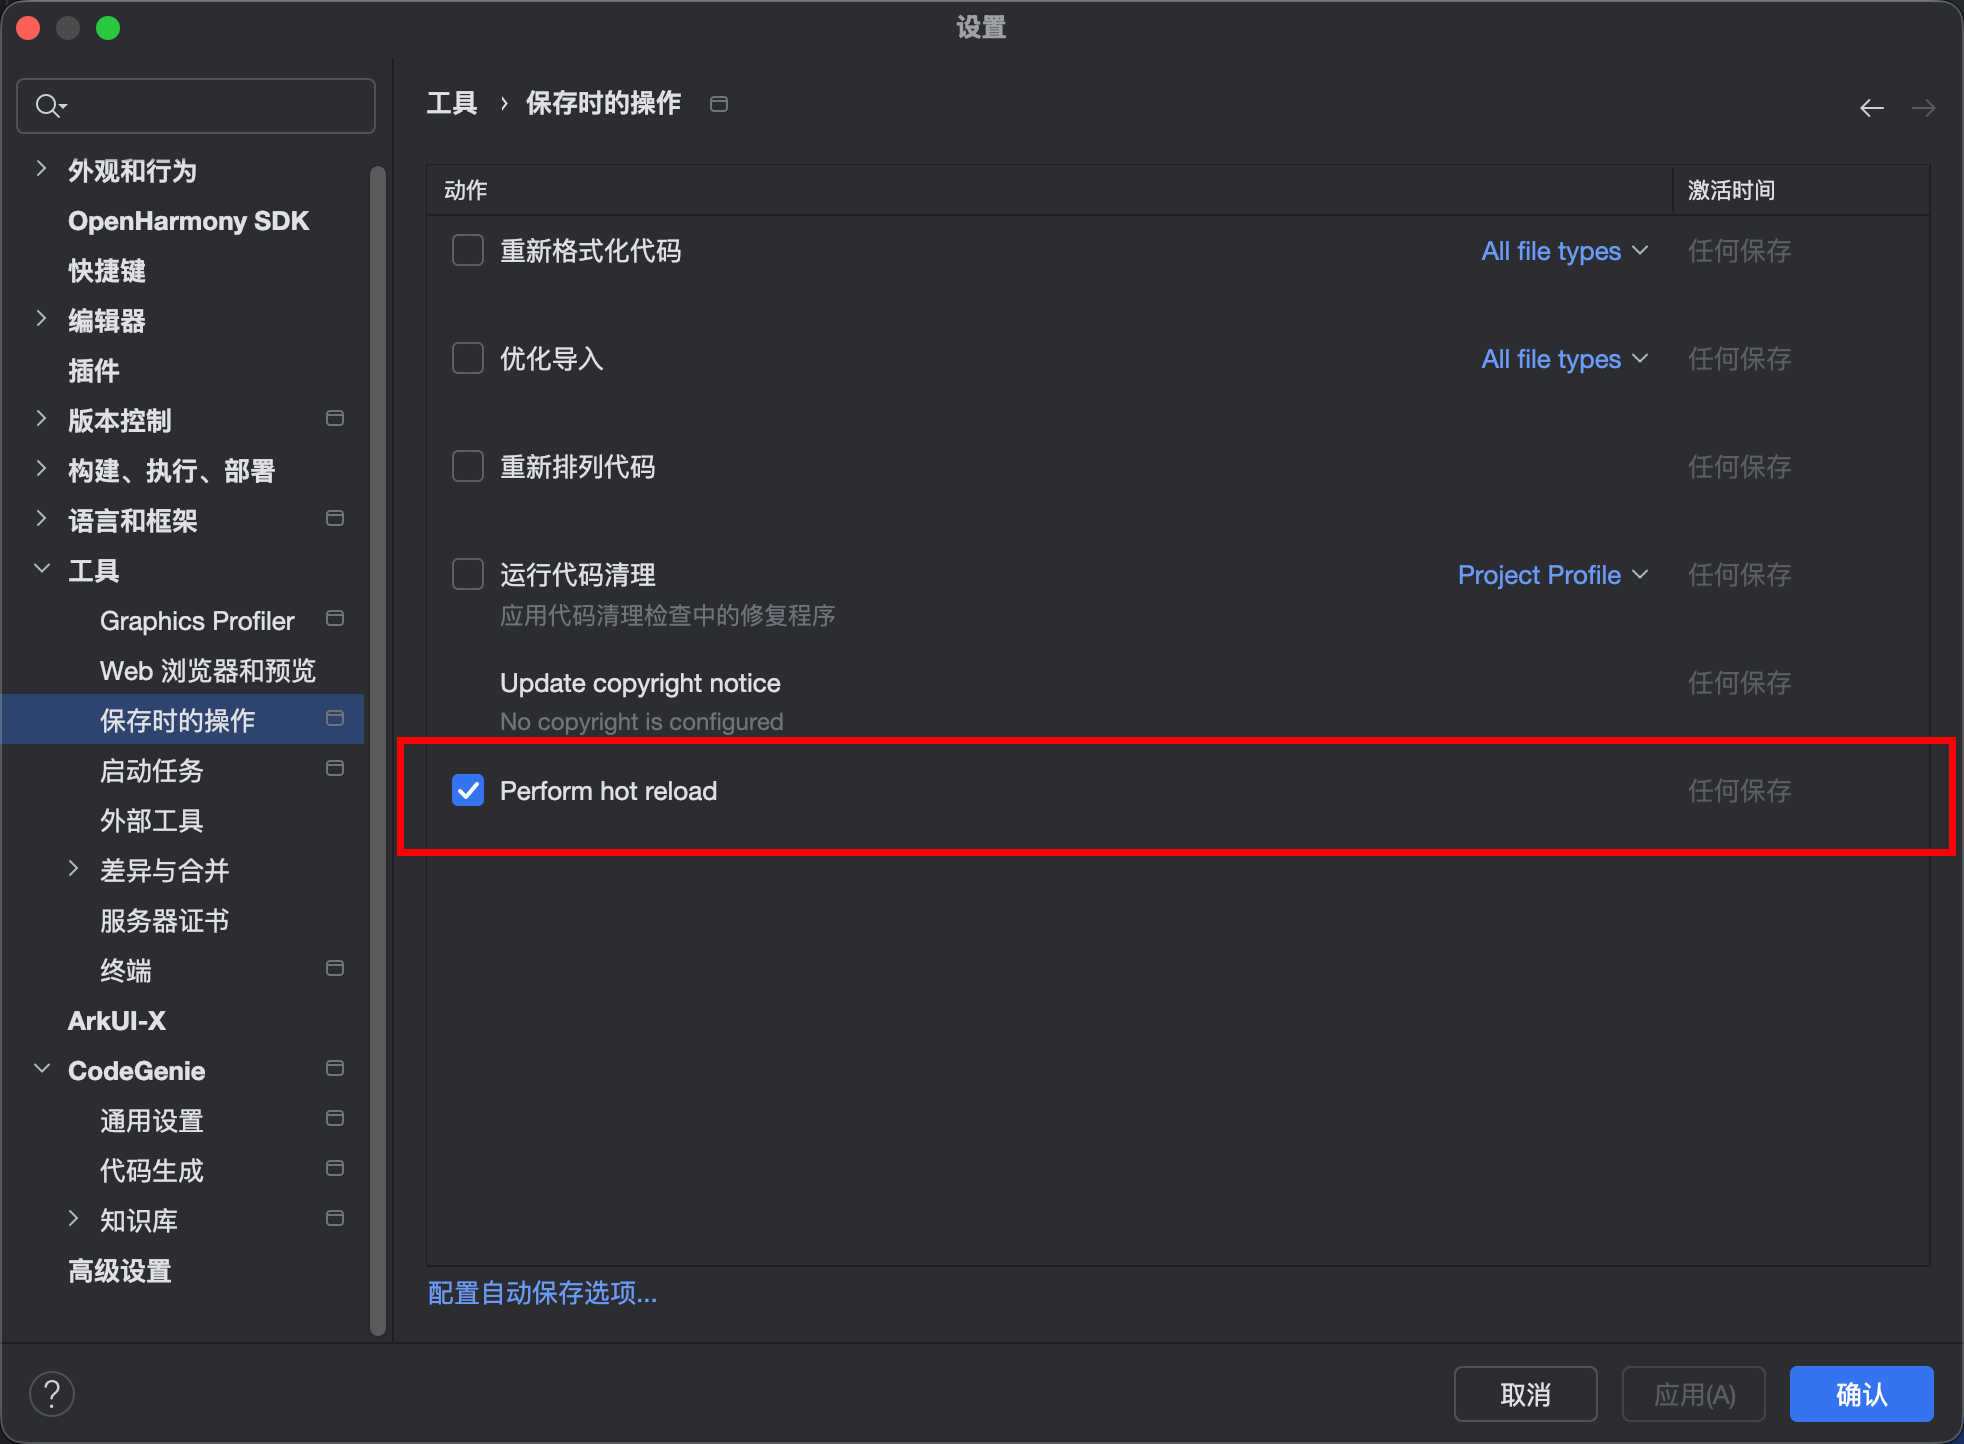Image resolution: width=1964 pixels, height=1444 pixels.
Task: Click the forward navigation arrow
Action: click(1924, 108)
